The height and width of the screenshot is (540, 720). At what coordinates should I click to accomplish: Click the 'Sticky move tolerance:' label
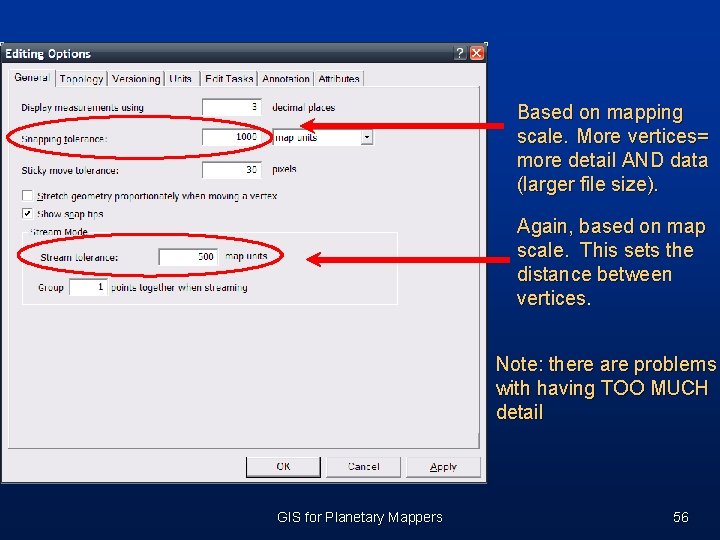[70, 170]
